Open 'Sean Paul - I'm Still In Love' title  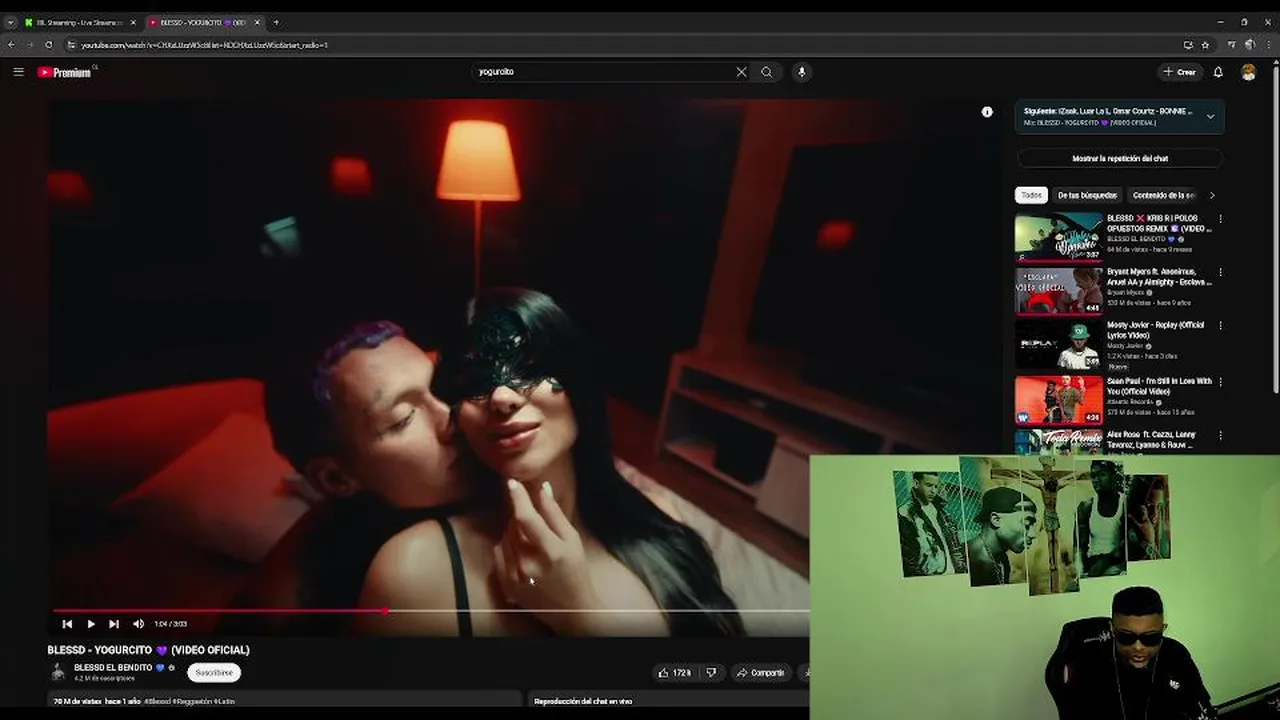(1159, 386)
